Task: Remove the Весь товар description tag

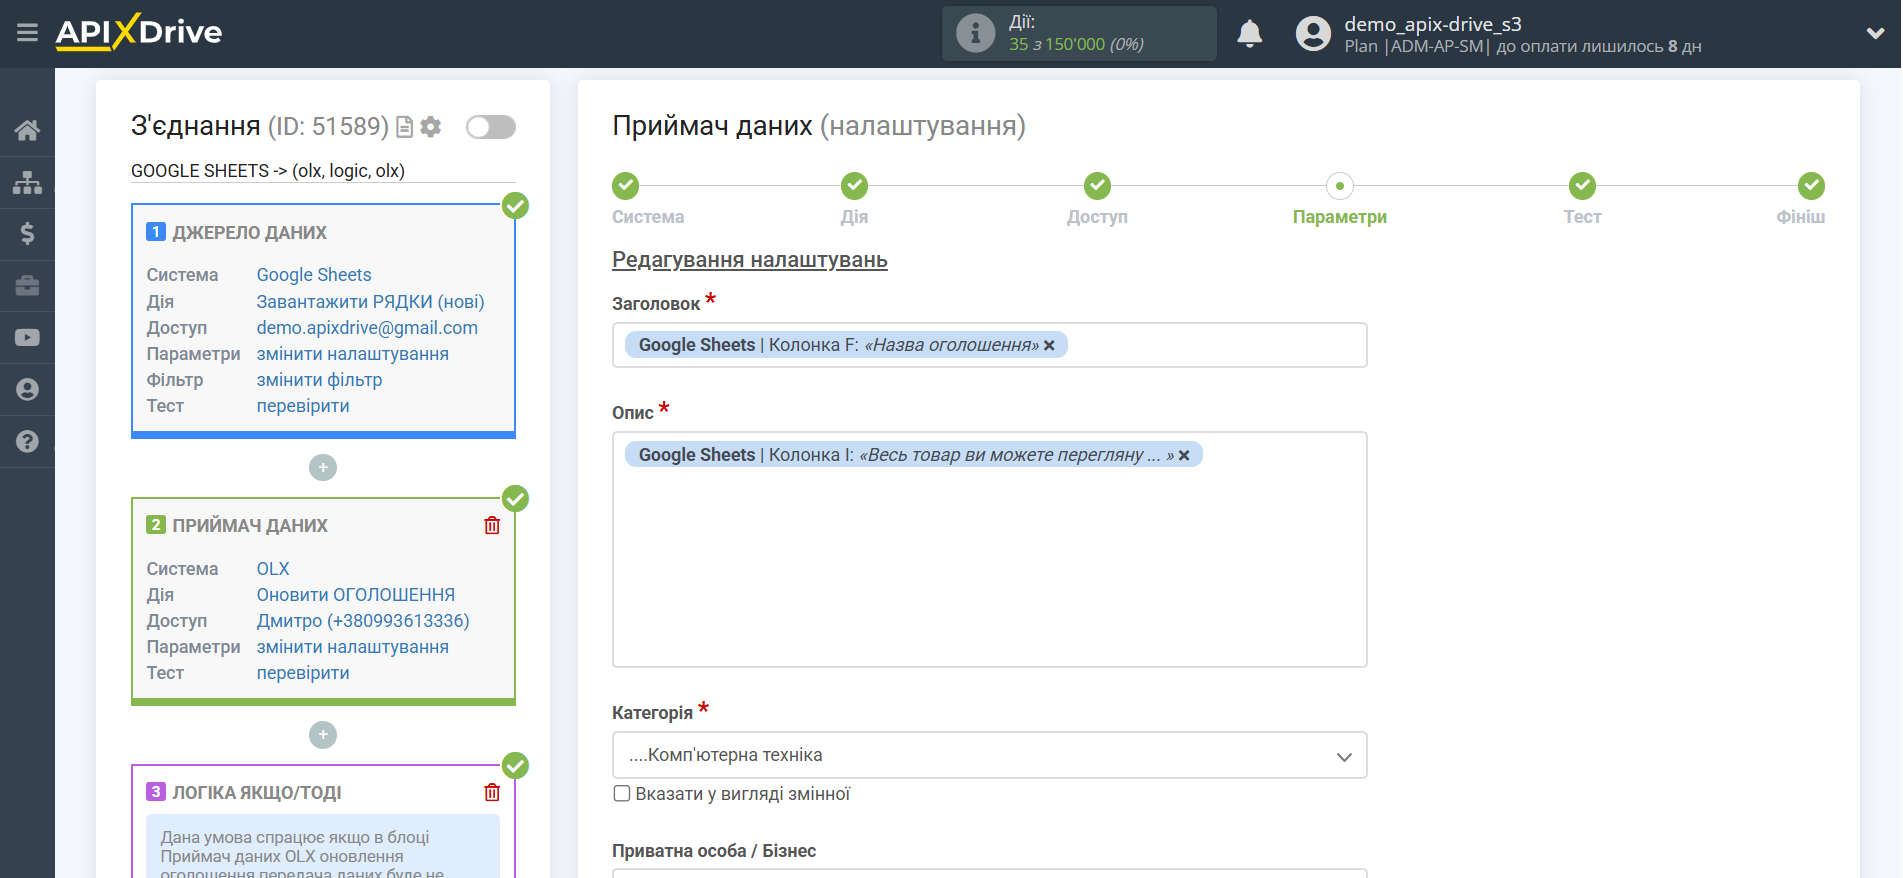Action: (1184, 455)
